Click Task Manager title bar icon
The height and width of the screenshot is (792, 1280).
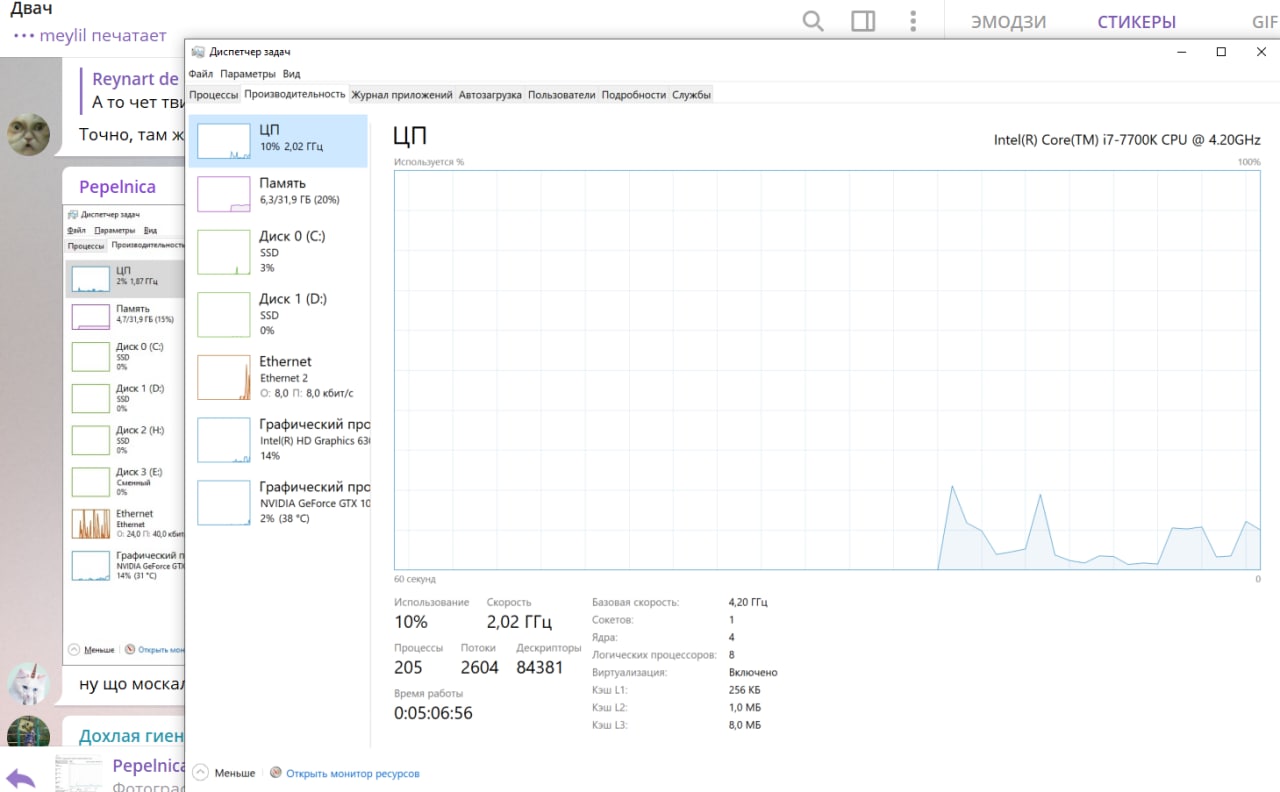(x=198, y=52)
